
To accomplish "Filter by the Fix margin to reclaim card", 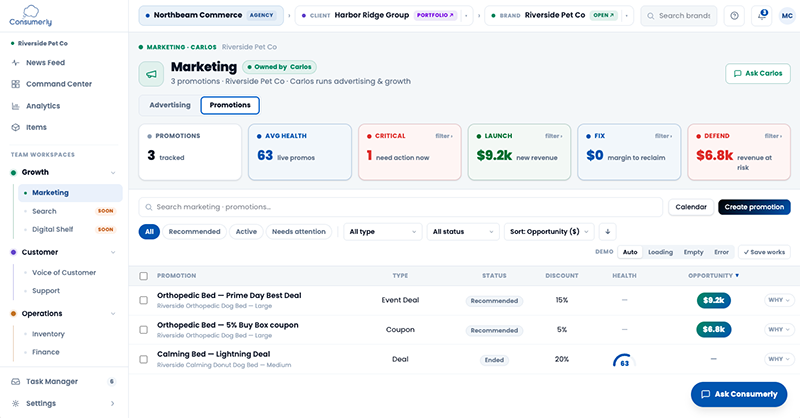I will tap(629, 152).
